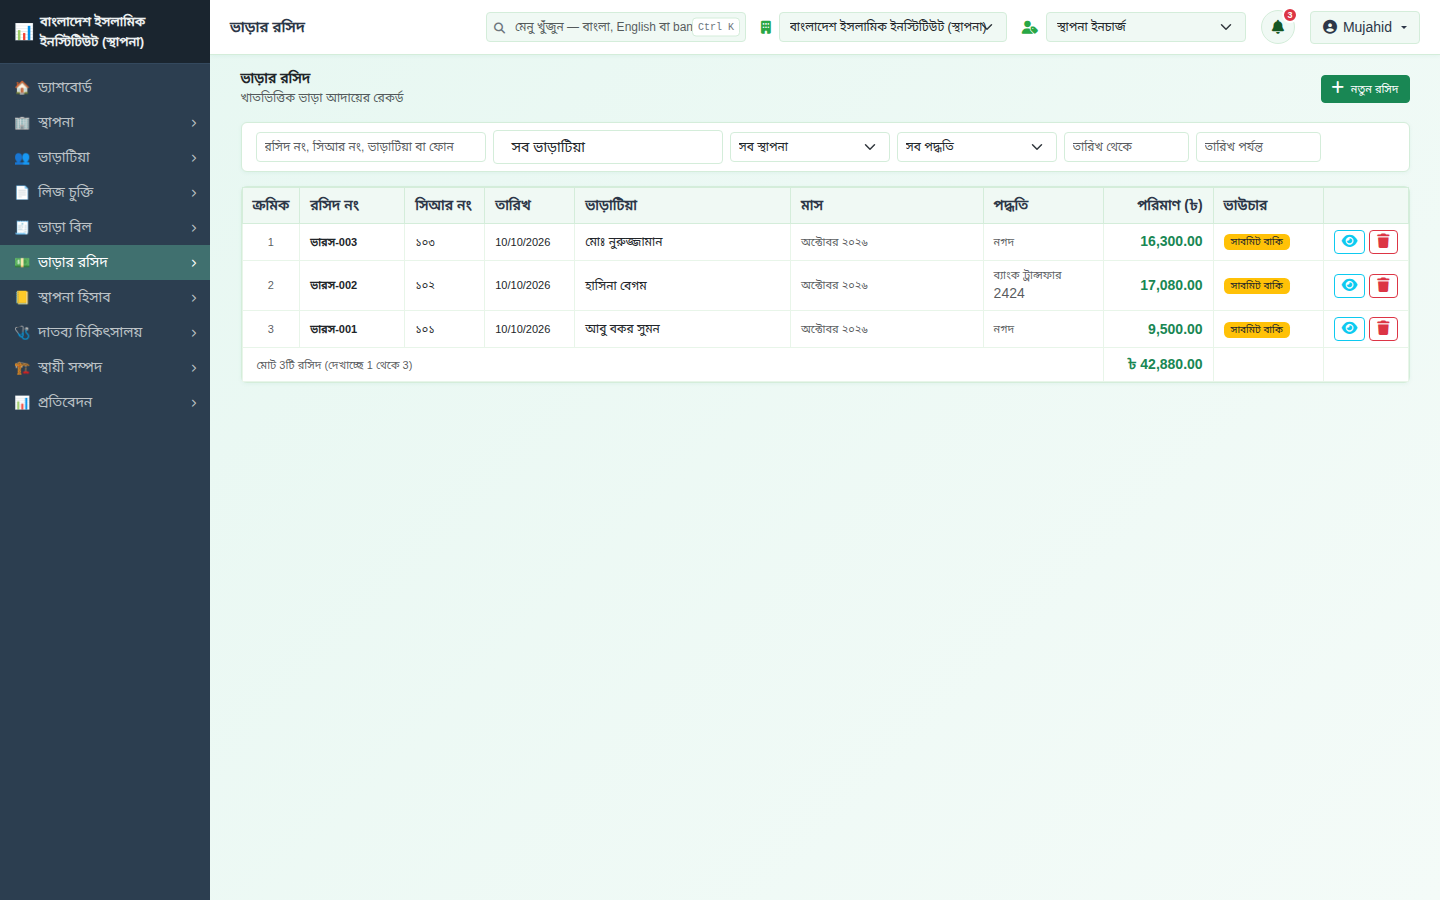Click the amount 16,300.00
The image size is (1440, 900).
pyautogui.click(x=1171, y=242)
